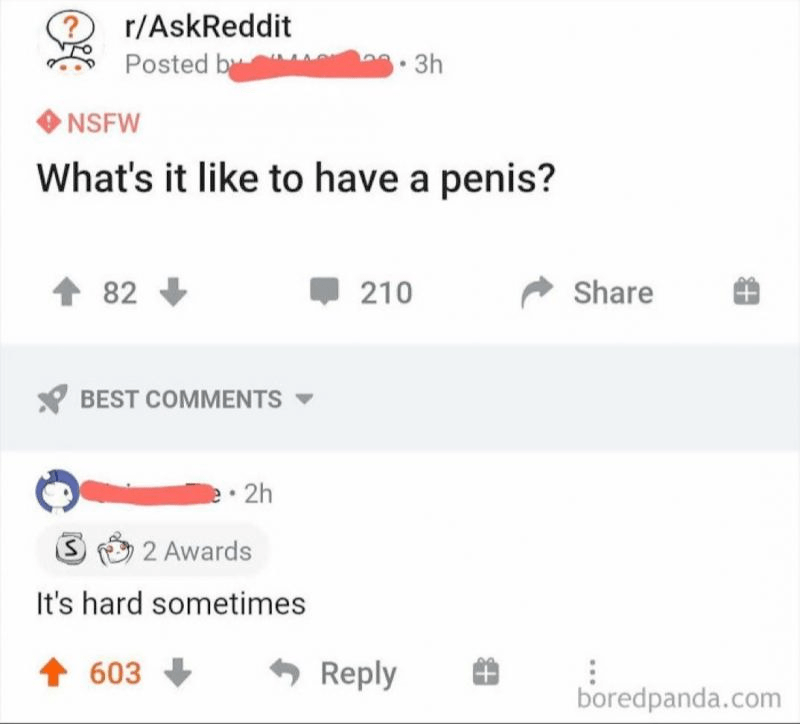This screenshot has width=800, height=724.
Task: Click the AskReddit community avatar
Action: coord(71,44)
